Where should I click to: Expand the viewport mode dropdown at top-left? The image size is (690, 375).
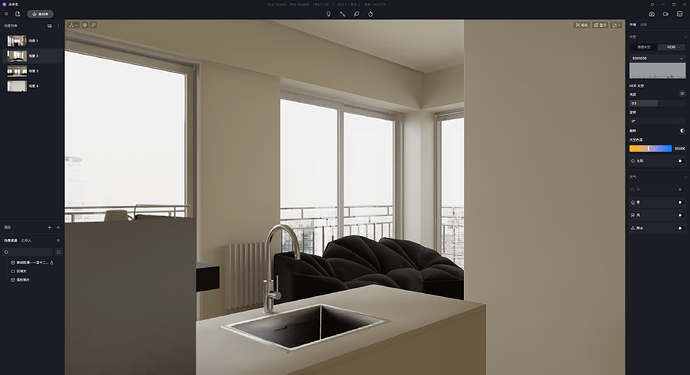[73, 25]
